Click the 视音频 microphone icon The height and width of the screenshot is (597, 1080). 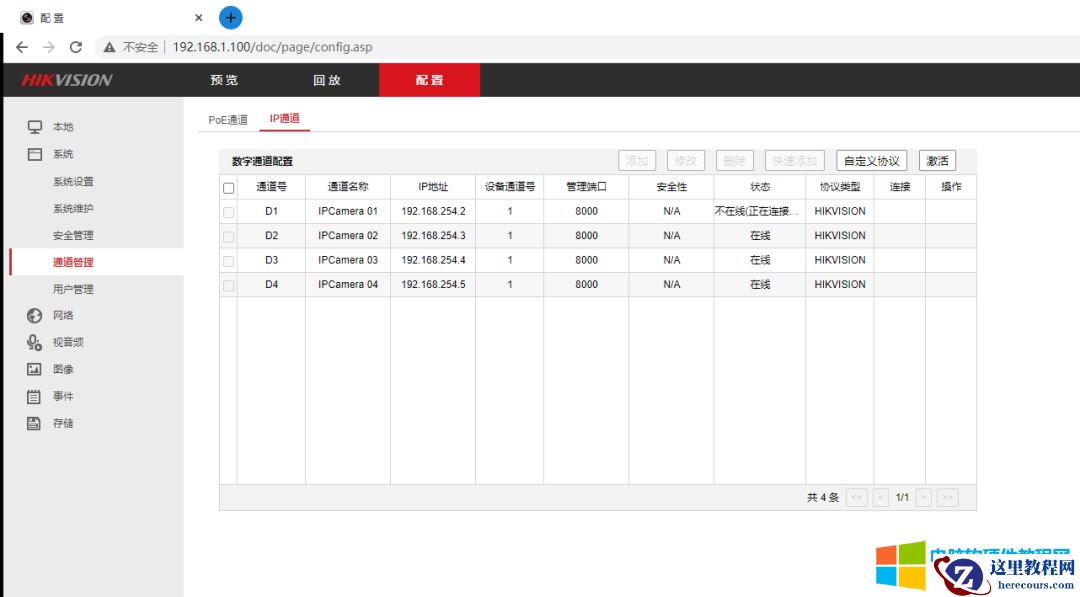pos(34,342)
